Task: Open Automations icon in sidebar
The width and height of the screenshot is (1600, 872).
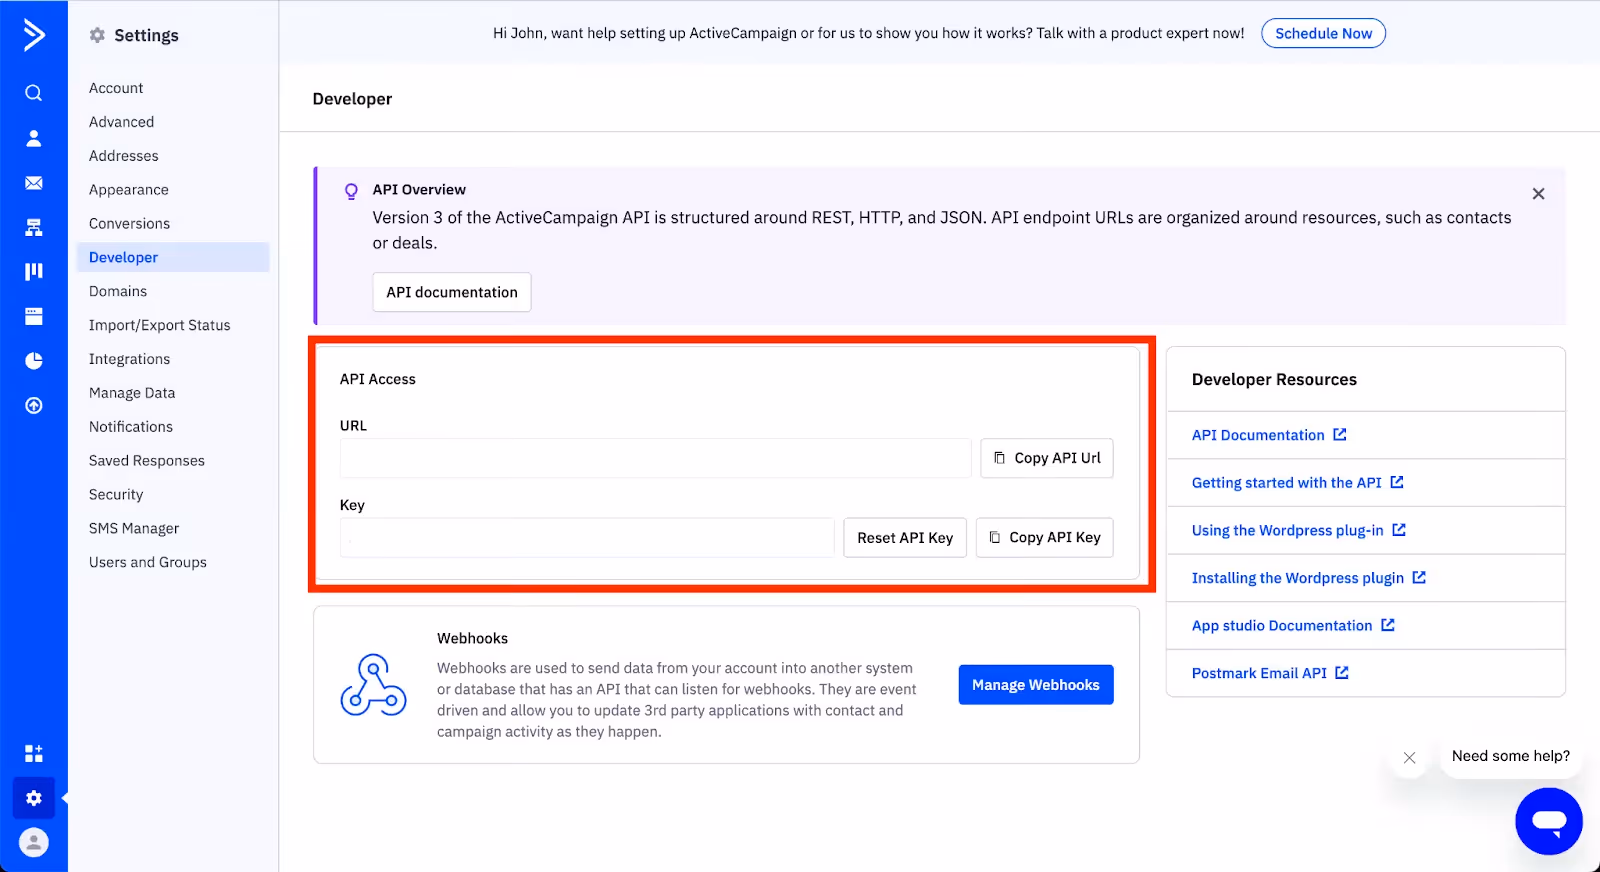Action: [x=34, y=227]
